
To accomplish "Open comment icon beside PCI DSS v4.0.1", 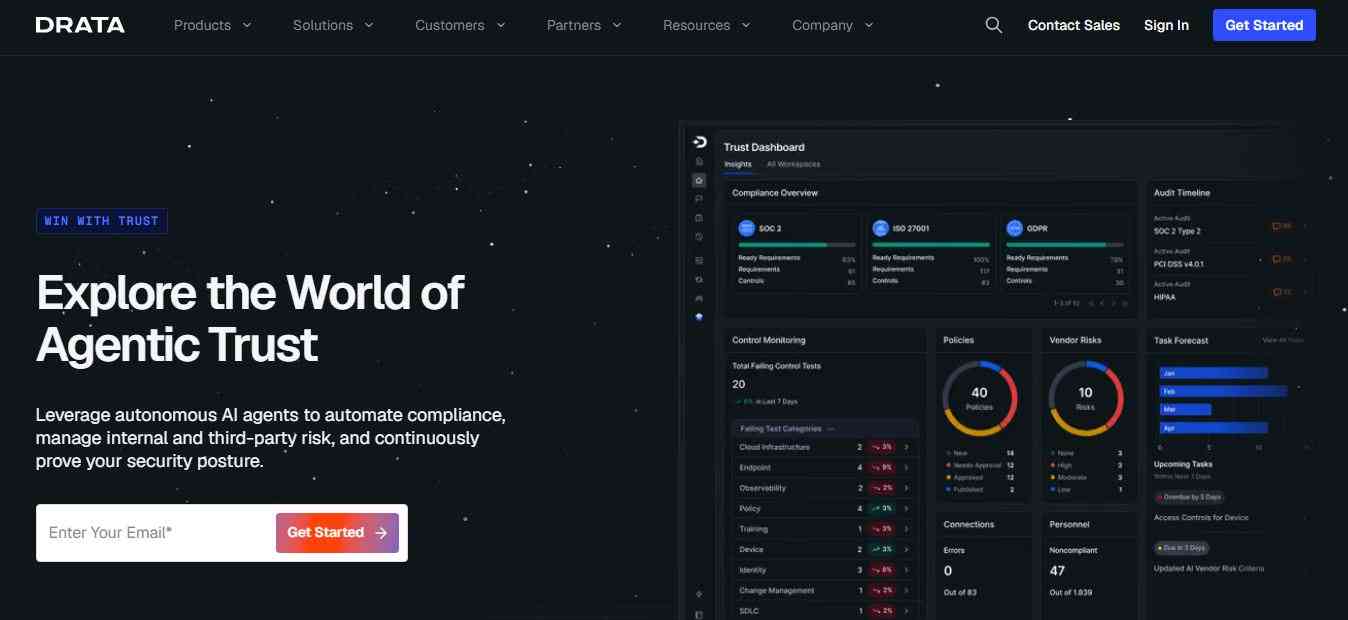I will [x=1281, y=259].
